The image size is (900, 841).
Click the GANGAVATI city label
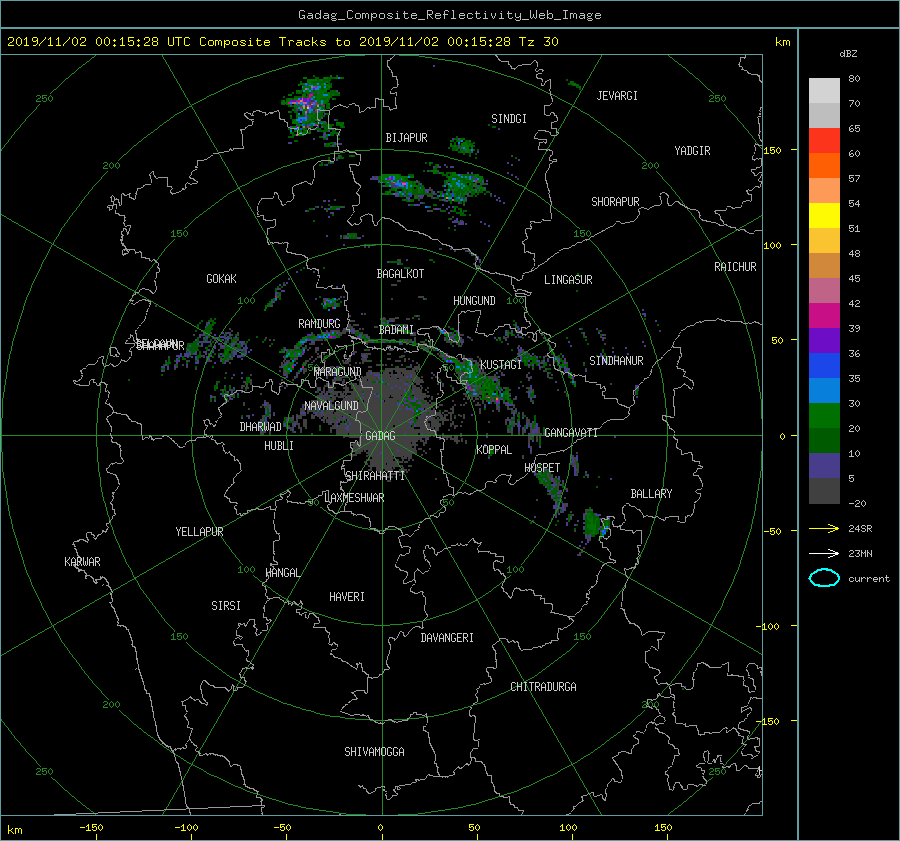[571, 433]
